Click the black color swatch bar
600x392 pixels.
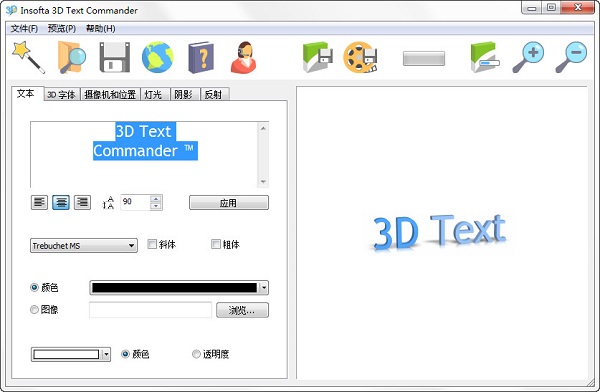click(x=174, y=288)
